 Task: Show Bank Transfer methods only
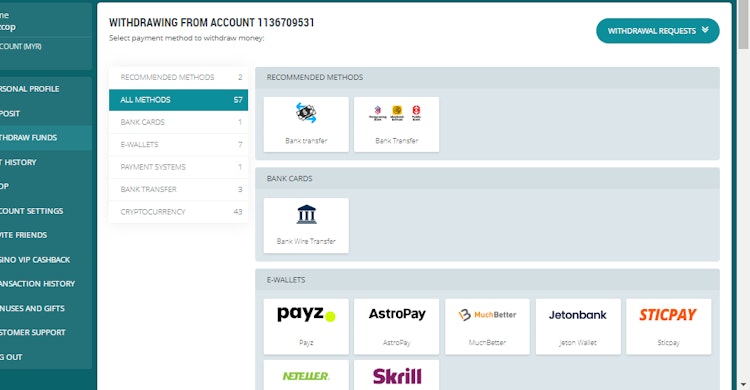tap(178, 189)
